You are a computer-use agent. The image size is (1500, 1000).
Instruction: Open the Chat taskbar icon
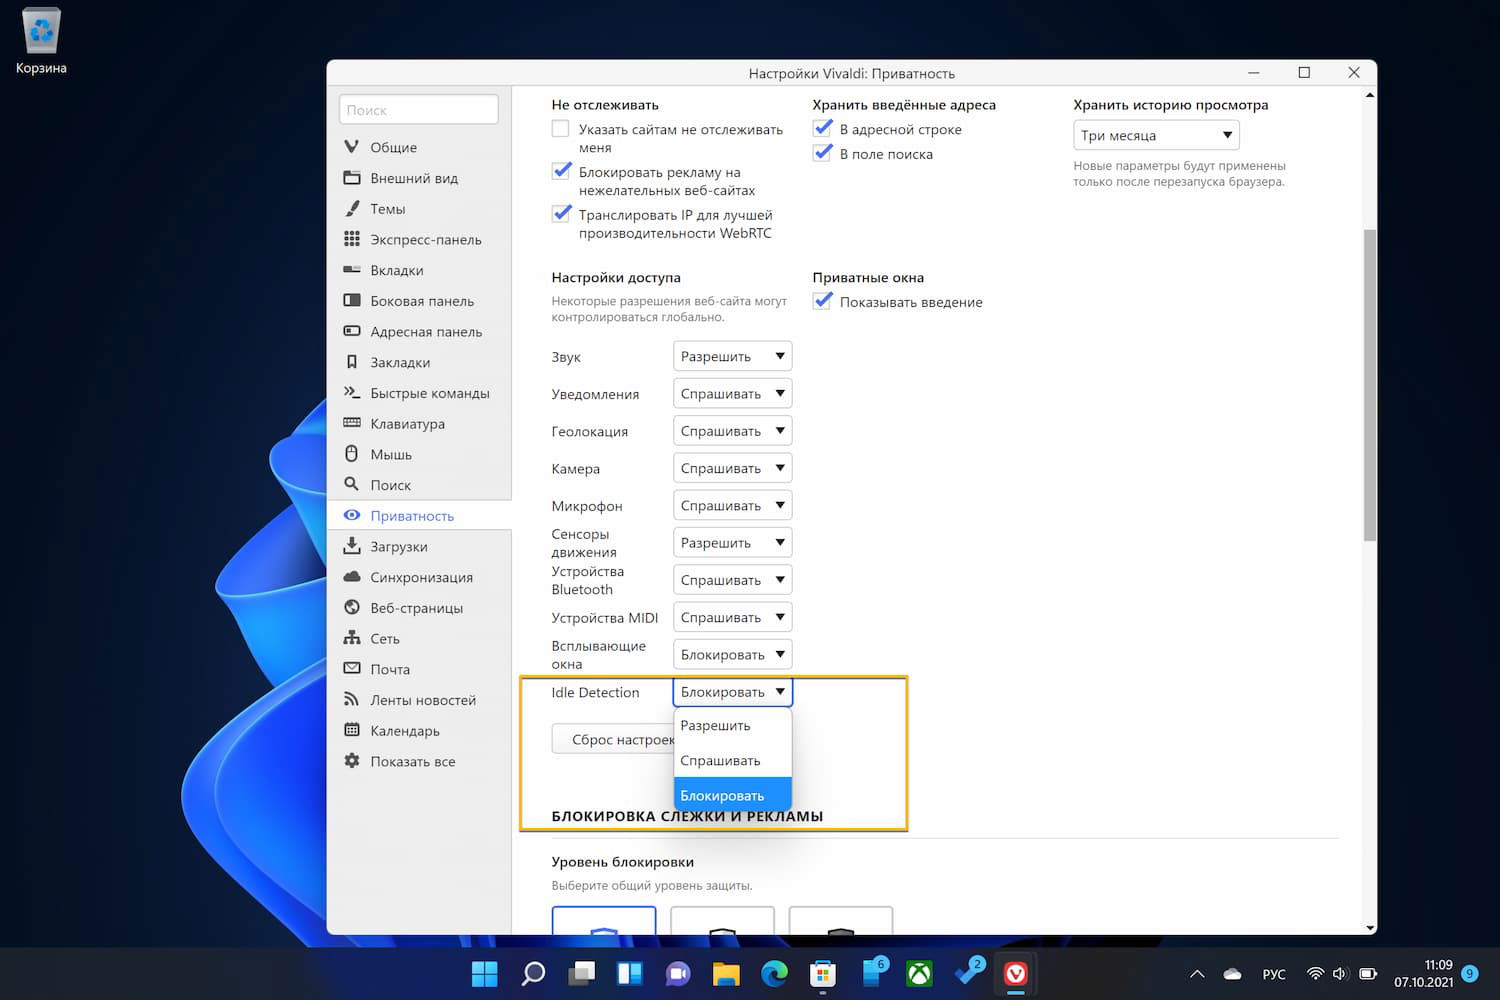678,973
